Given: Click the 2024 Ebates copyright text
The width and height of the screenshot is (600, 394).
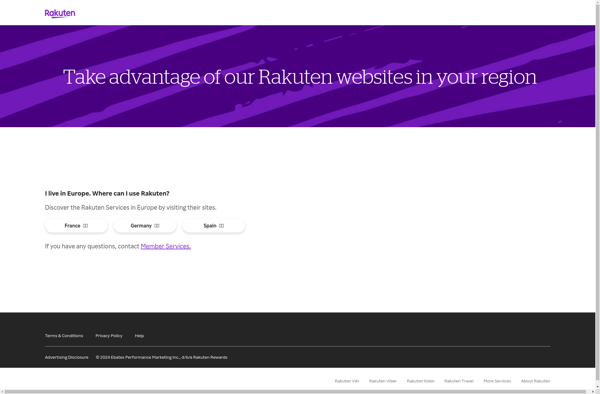Looking at the screenshot, I should coord(161,357).
